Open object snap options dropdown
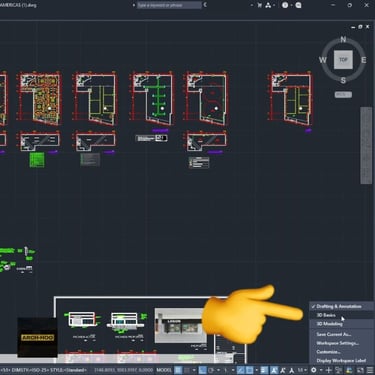375x375 pixels. (x=256, y=370)
